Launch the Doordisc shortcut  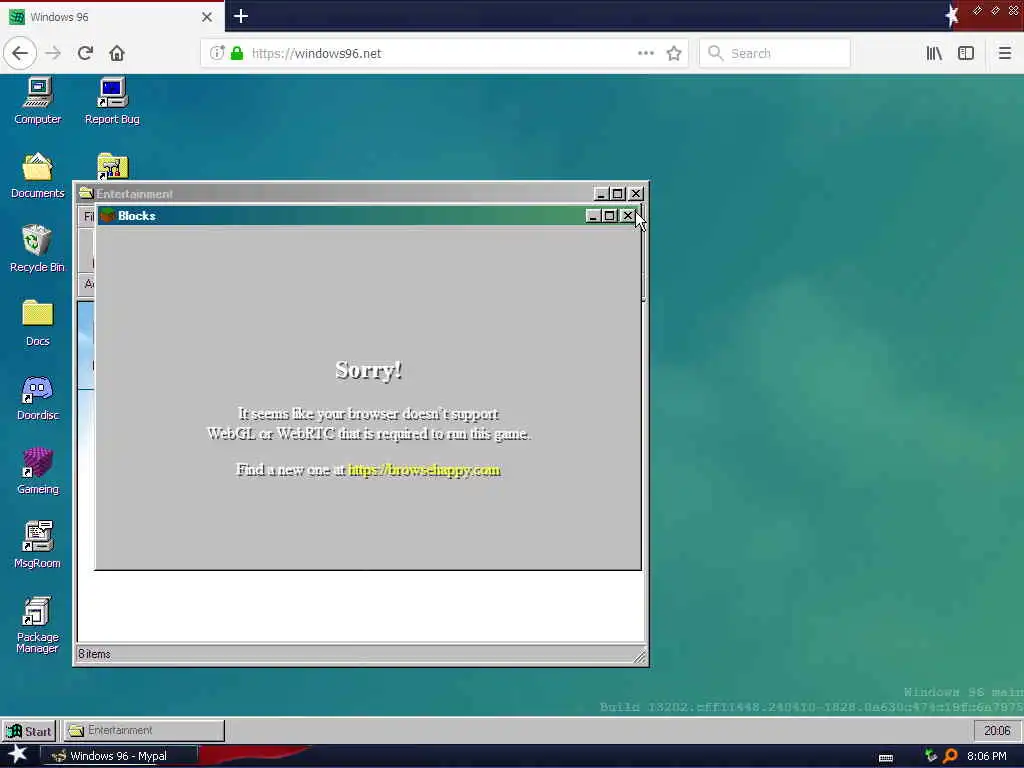pyautogui.click(x=38, y=397)
